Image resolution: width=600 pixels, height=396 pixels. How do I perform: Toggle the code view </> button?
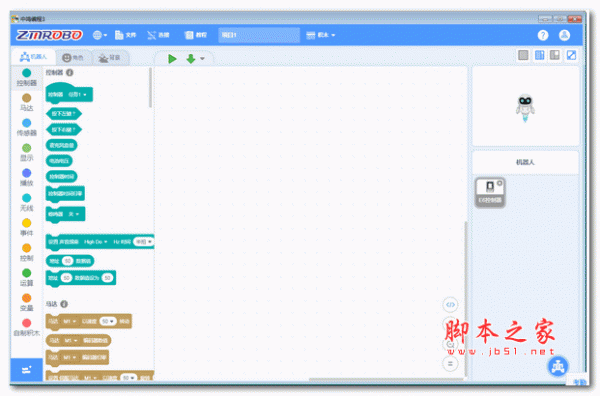tap(450, 305)
